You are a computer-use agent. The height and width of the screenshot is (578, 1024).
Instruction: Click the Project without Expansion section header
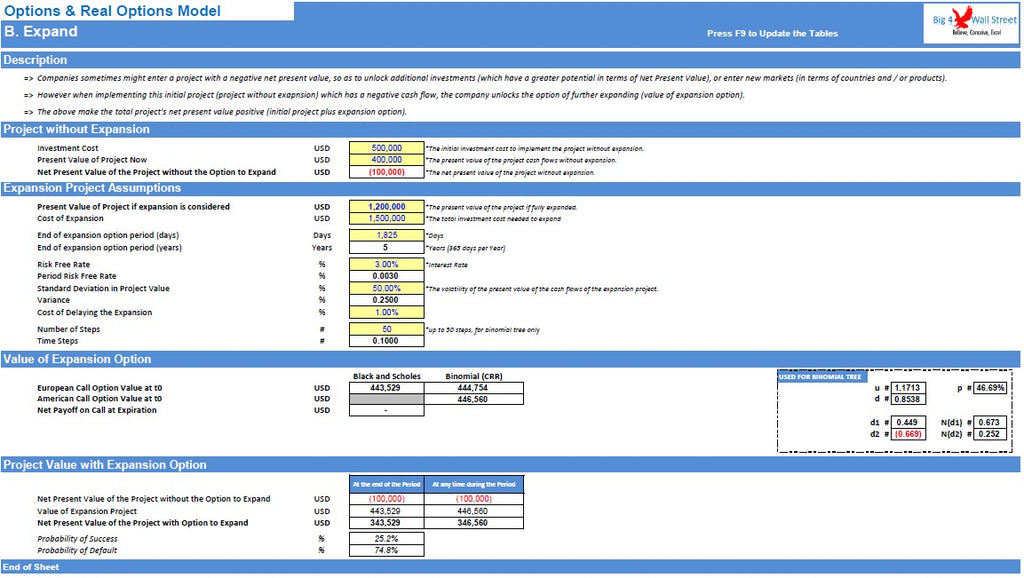(510, 129)
